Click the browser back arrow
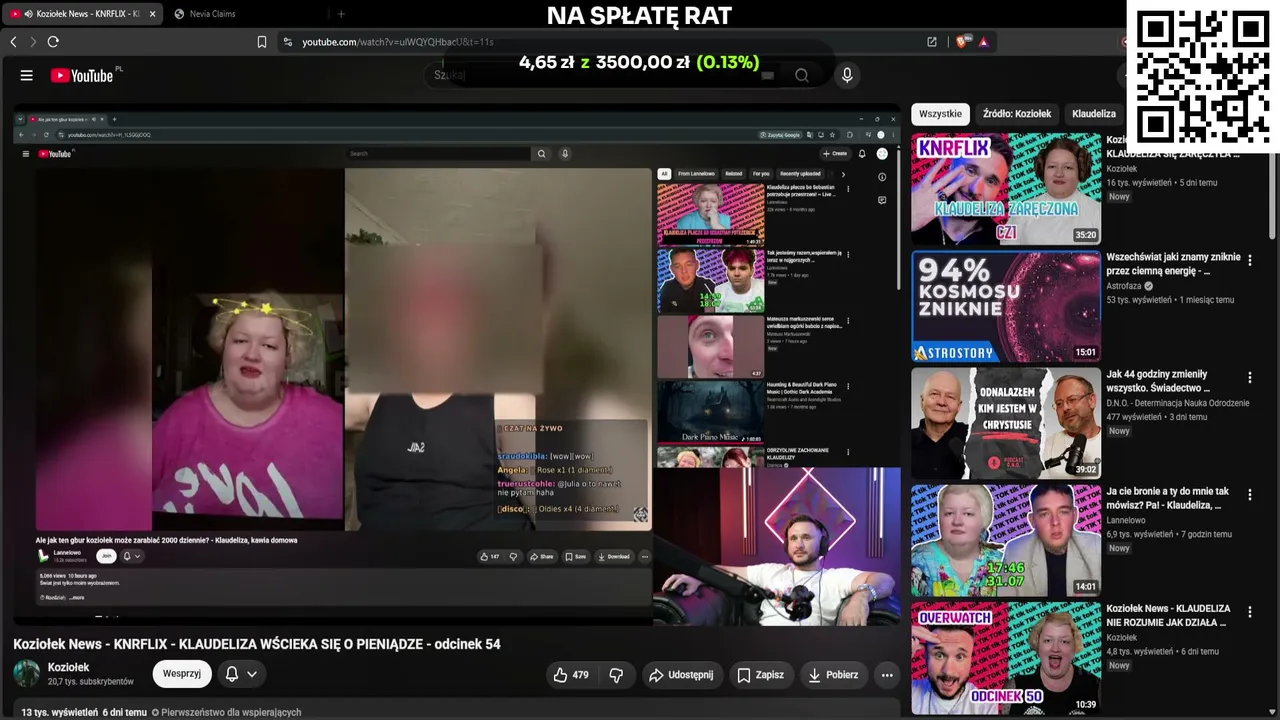The width and height of the screenshot is (1280, 720). coord(13,42)
